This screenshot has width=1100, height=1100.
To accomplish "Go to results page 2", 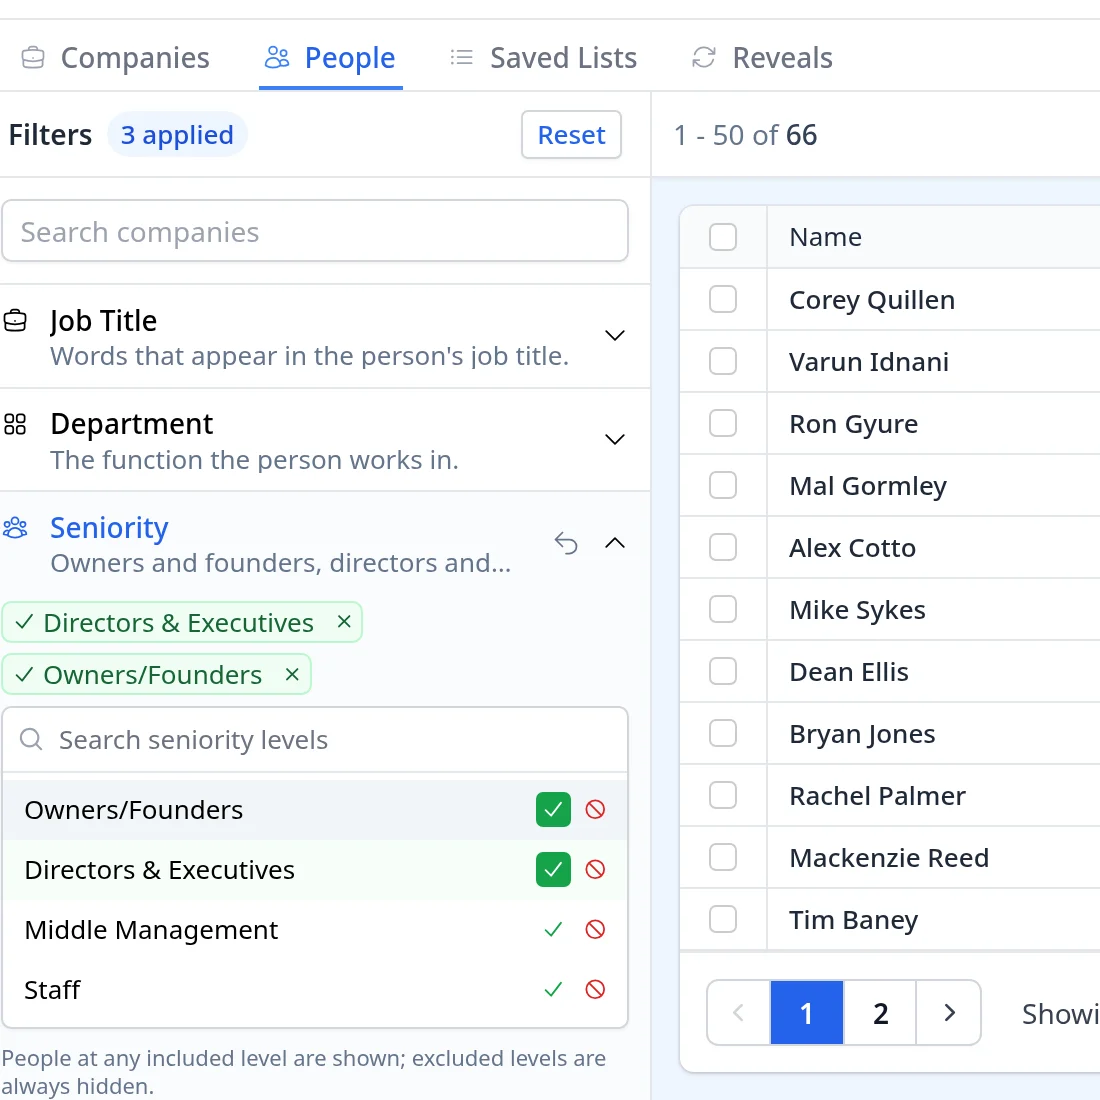I will pyautogui.click(x=880, y=1013).
